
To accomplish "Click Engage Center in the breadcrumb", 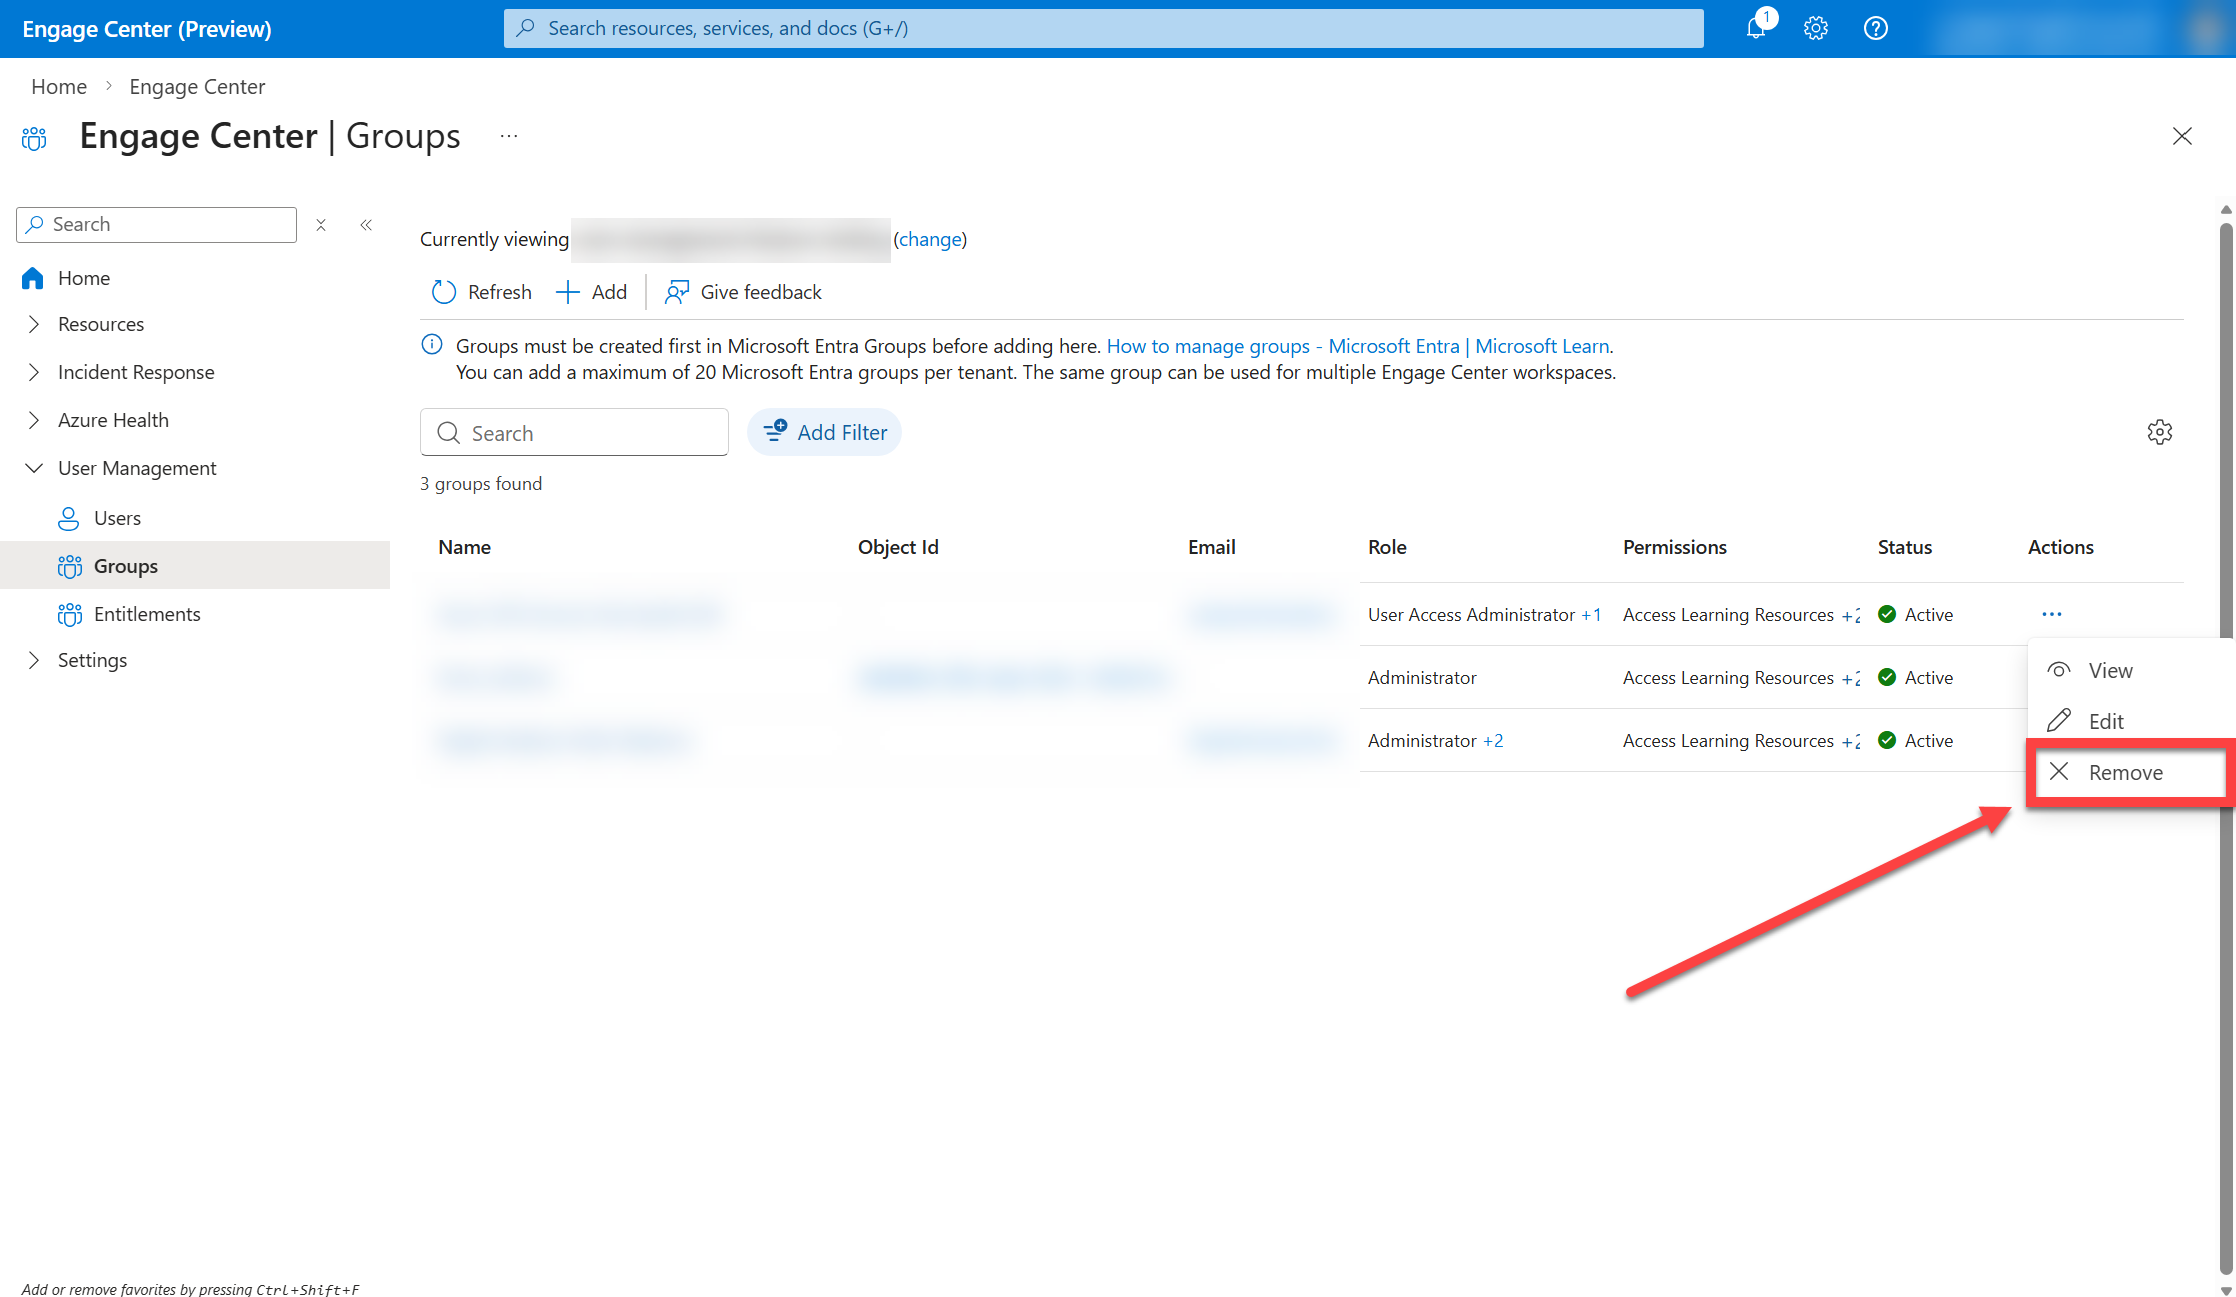I will [x=197, y=87].
